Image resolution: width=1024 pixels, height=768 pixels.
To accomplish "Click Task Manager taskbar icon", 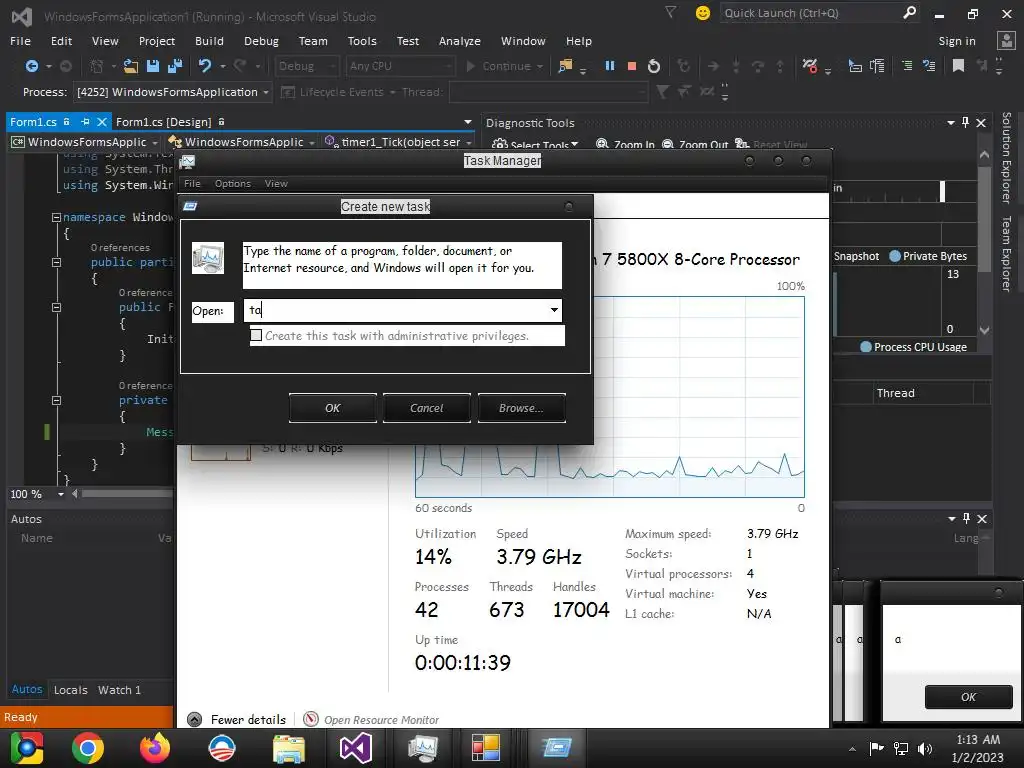I will [423, 748].
